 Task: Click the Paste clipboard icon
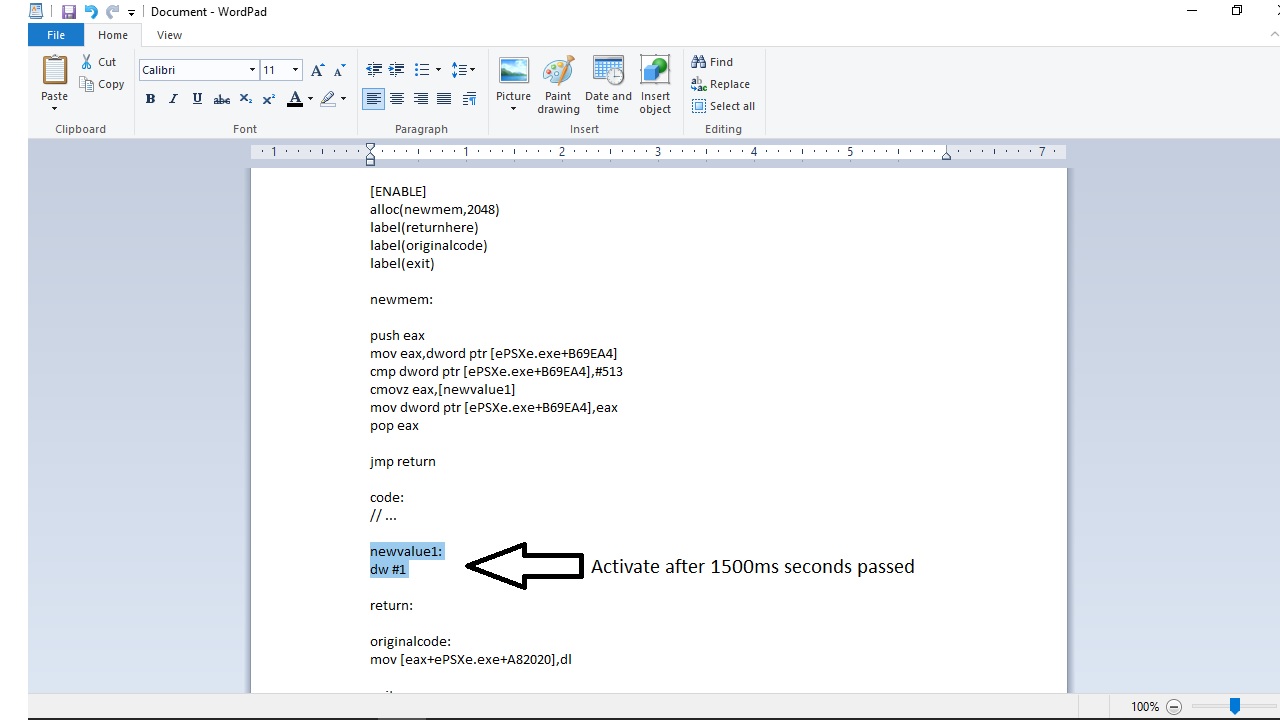pos(54,72)
